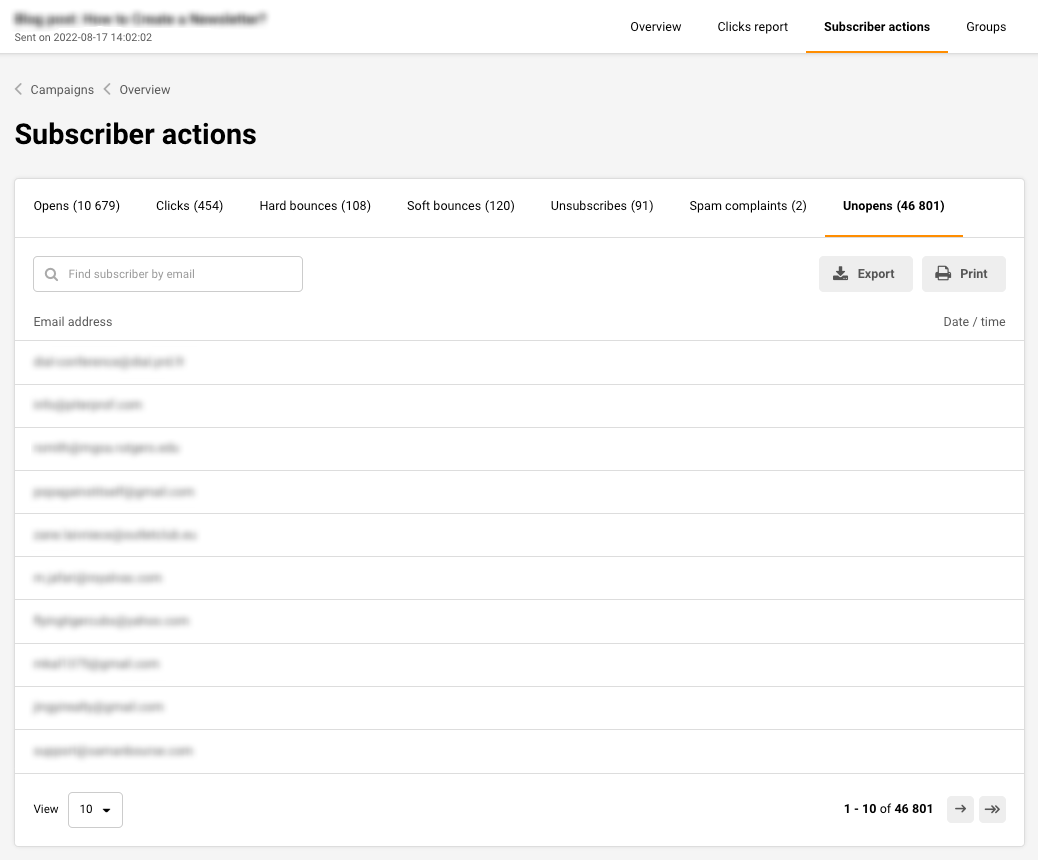Open the Clicks report page
1038x860 pixels.
pos(752,27)
